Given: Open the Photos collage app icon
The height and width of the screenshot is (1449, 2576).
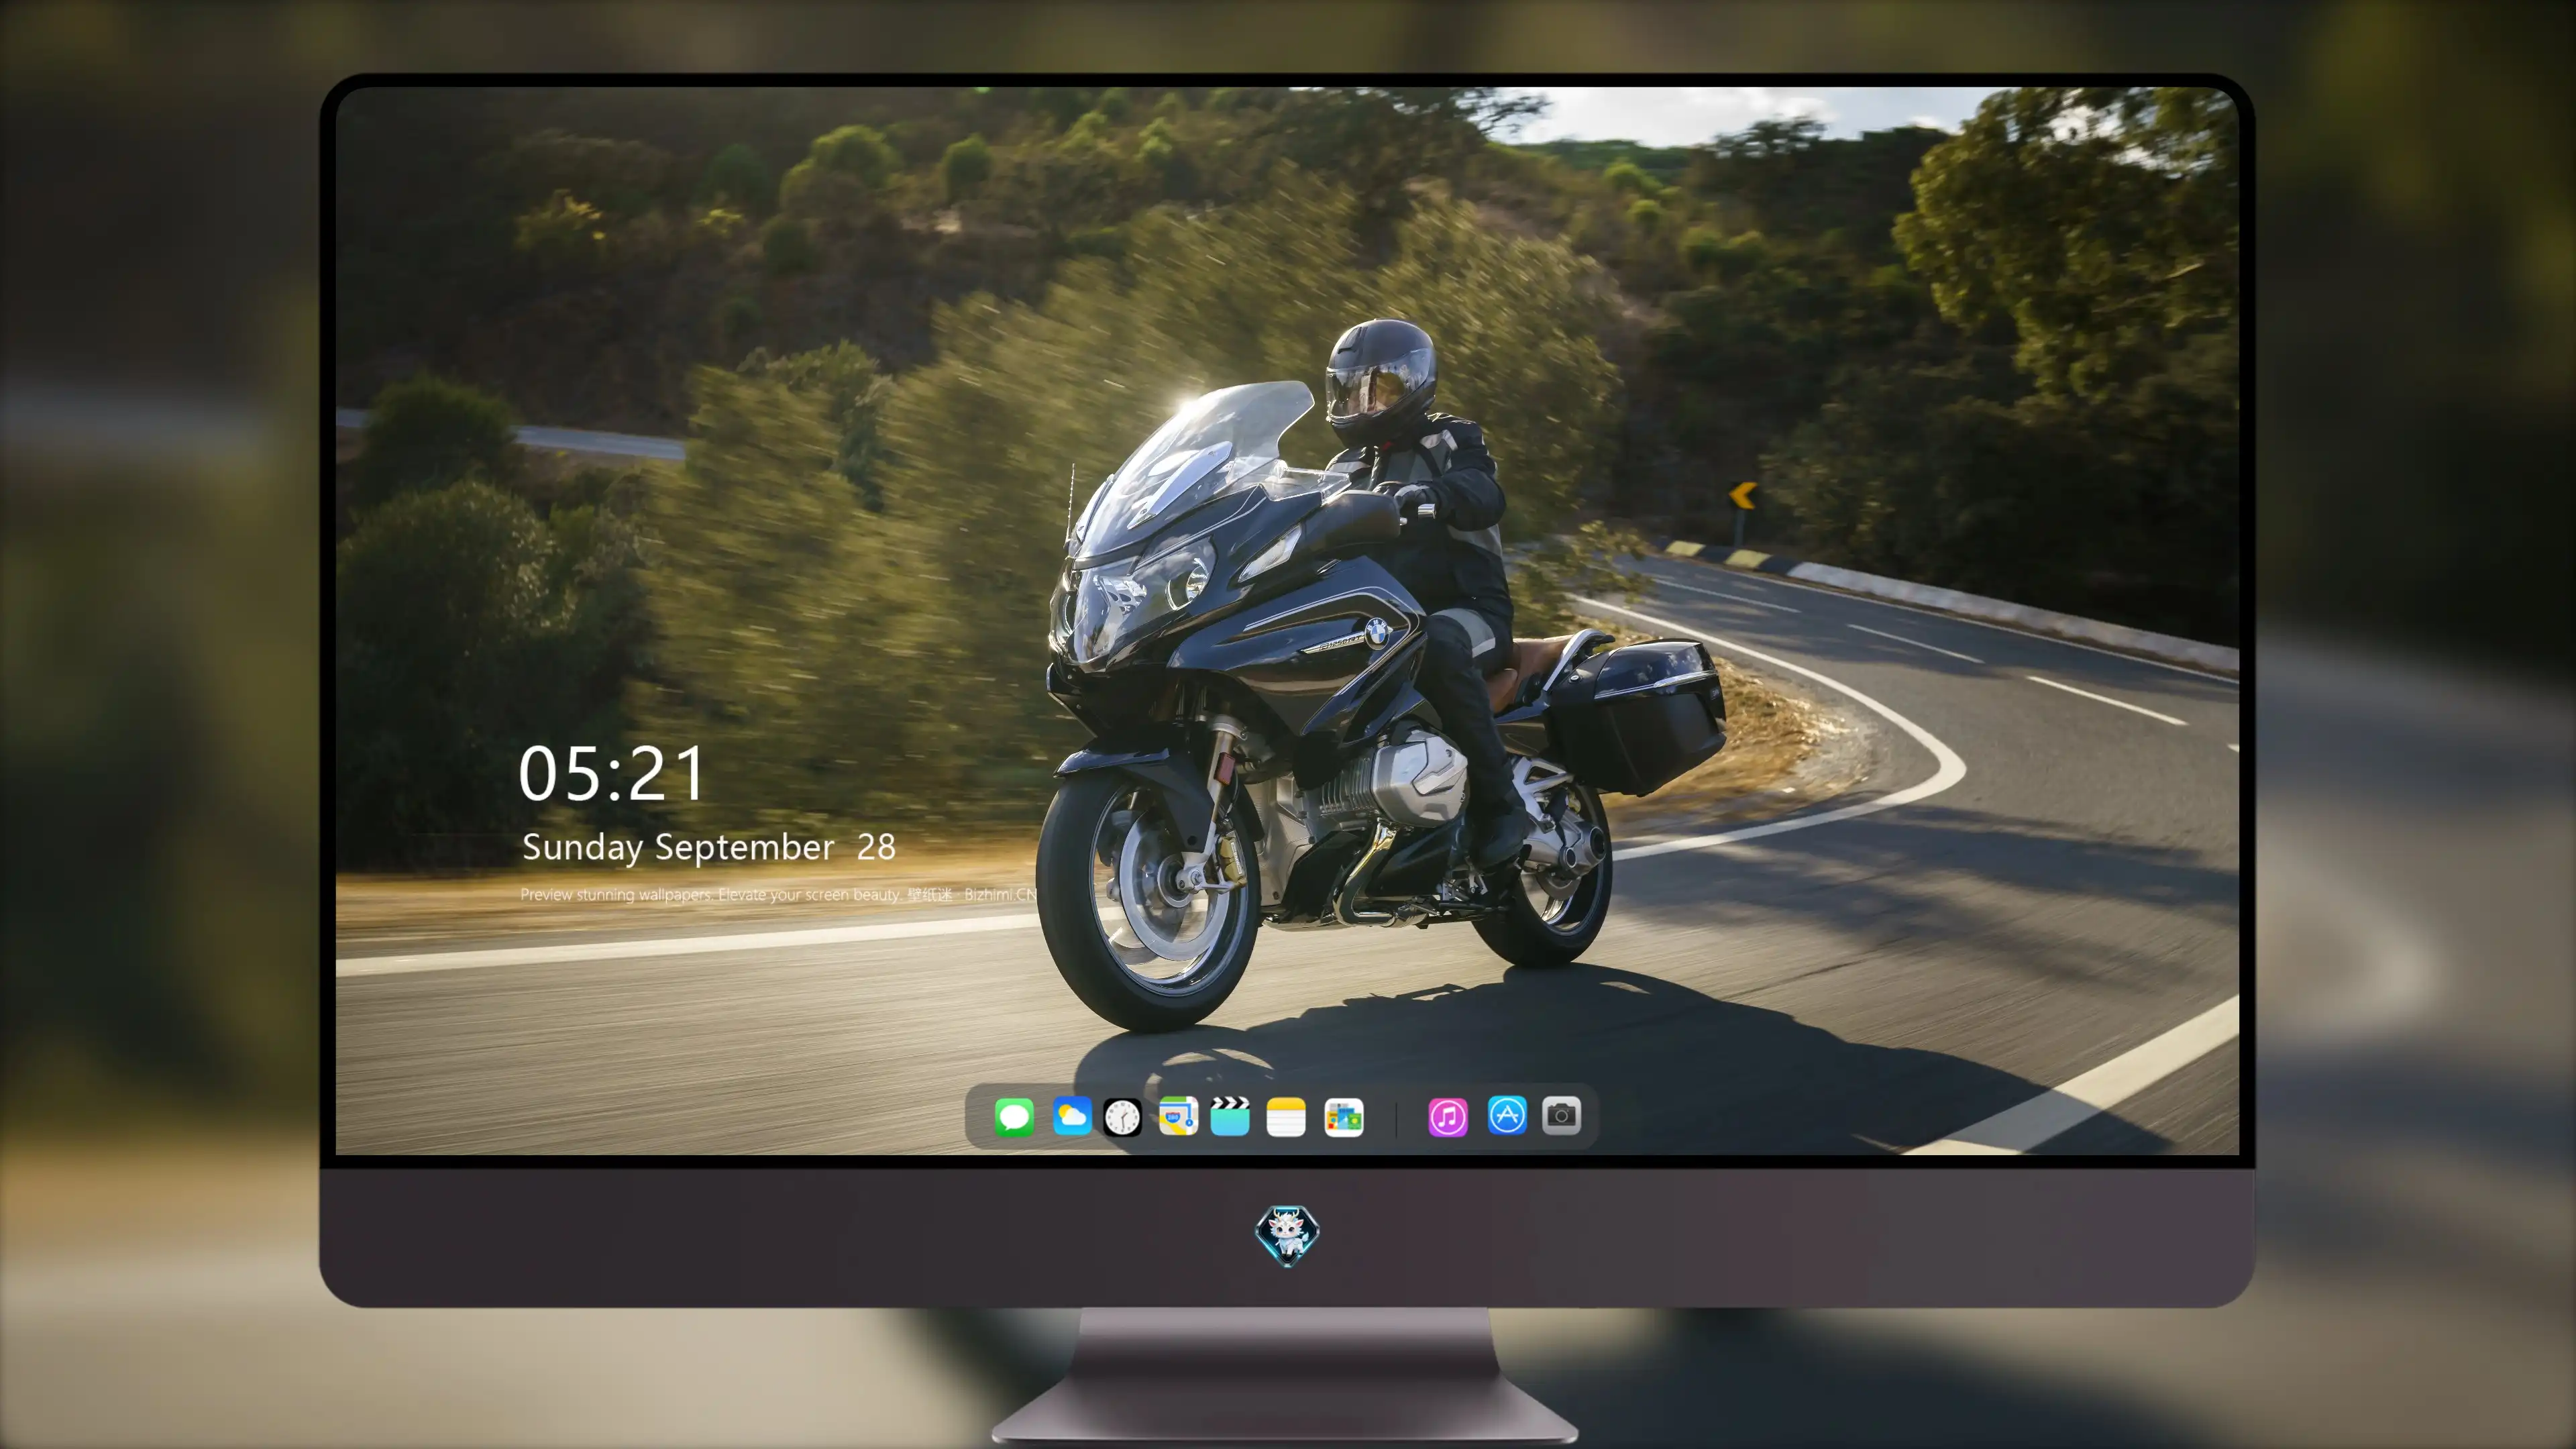Looking at the screenshot, I should pos(1344,1117).
